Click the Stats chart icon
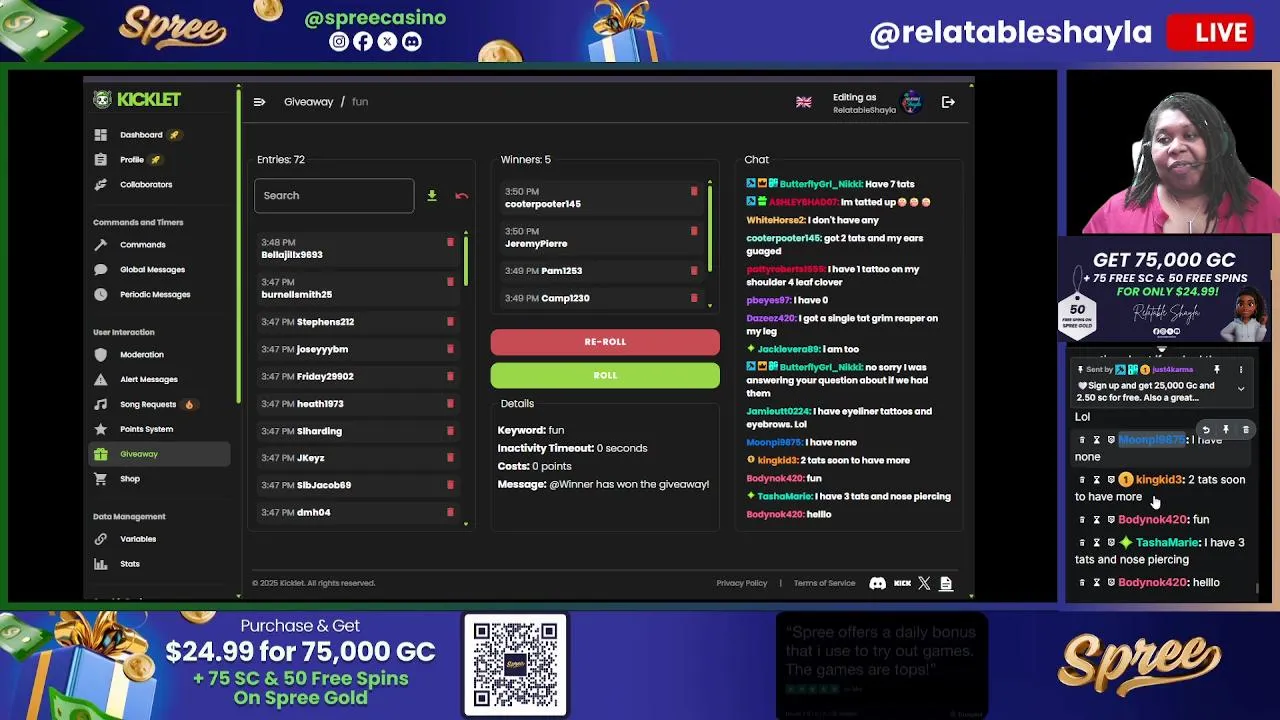 point(100,564)
